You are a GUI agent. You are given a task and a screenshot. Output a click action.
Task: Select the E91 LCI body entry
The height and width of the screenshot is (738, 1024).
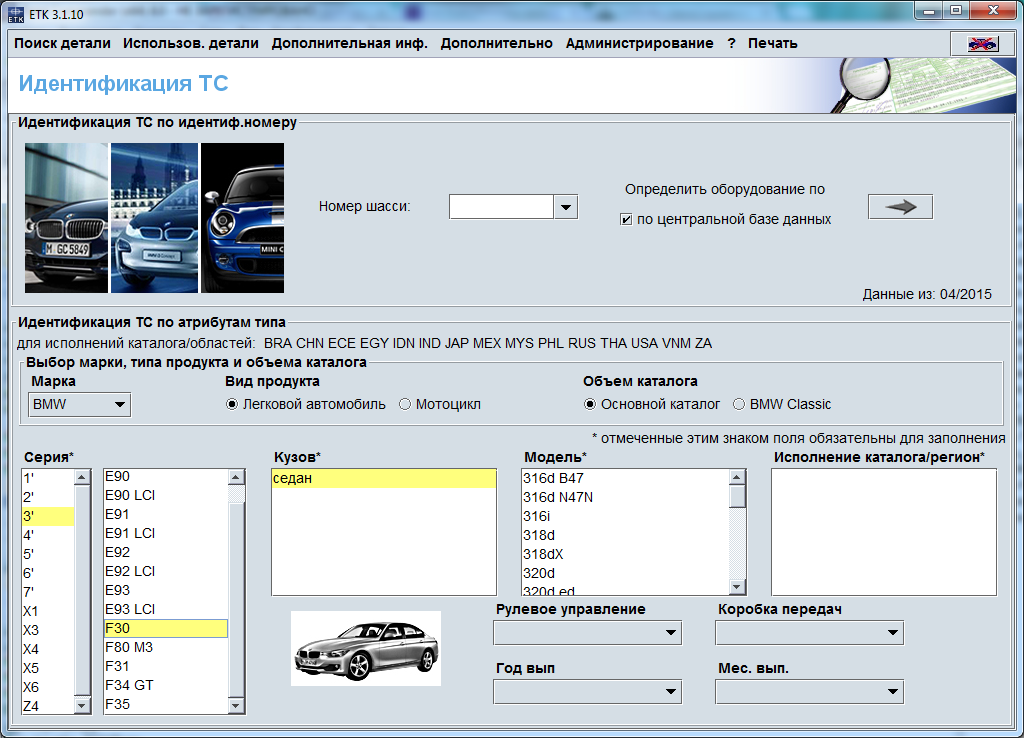166,533
